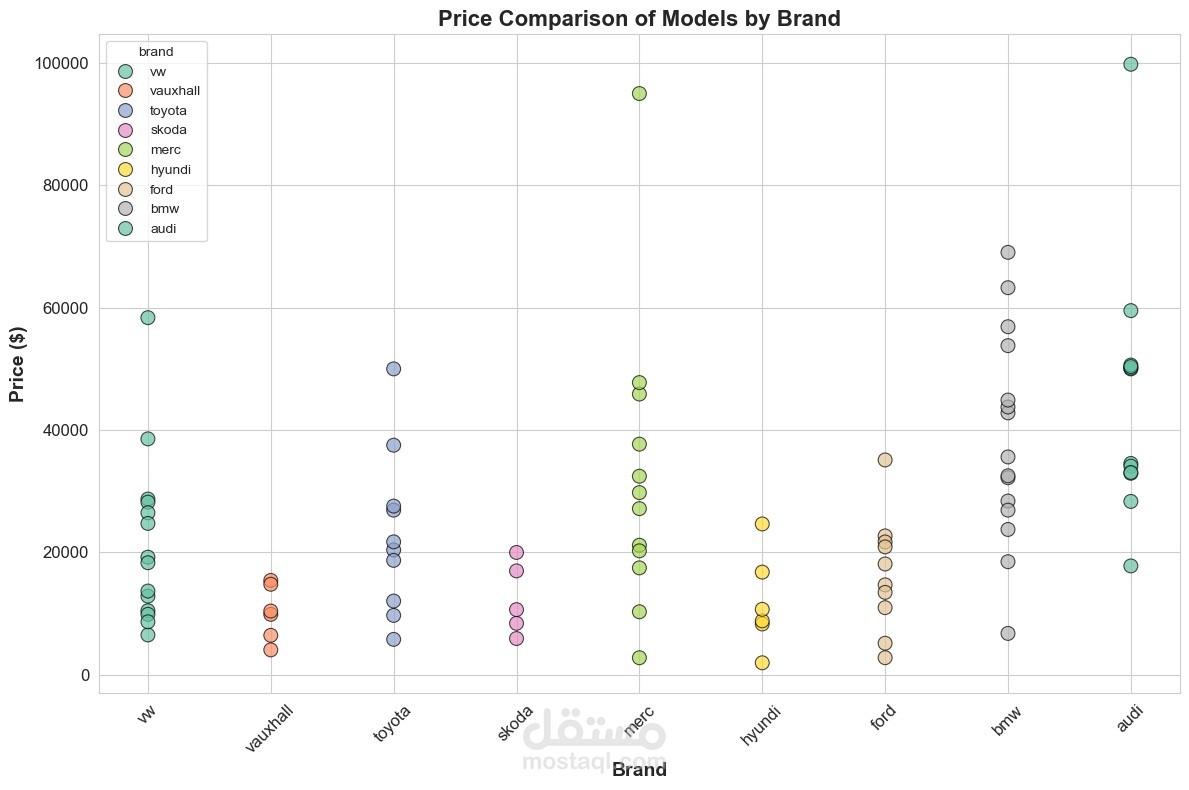Screen dimensions: 1189x790
Task: Select the toyota point at 50000
Action: coord(394,369)
